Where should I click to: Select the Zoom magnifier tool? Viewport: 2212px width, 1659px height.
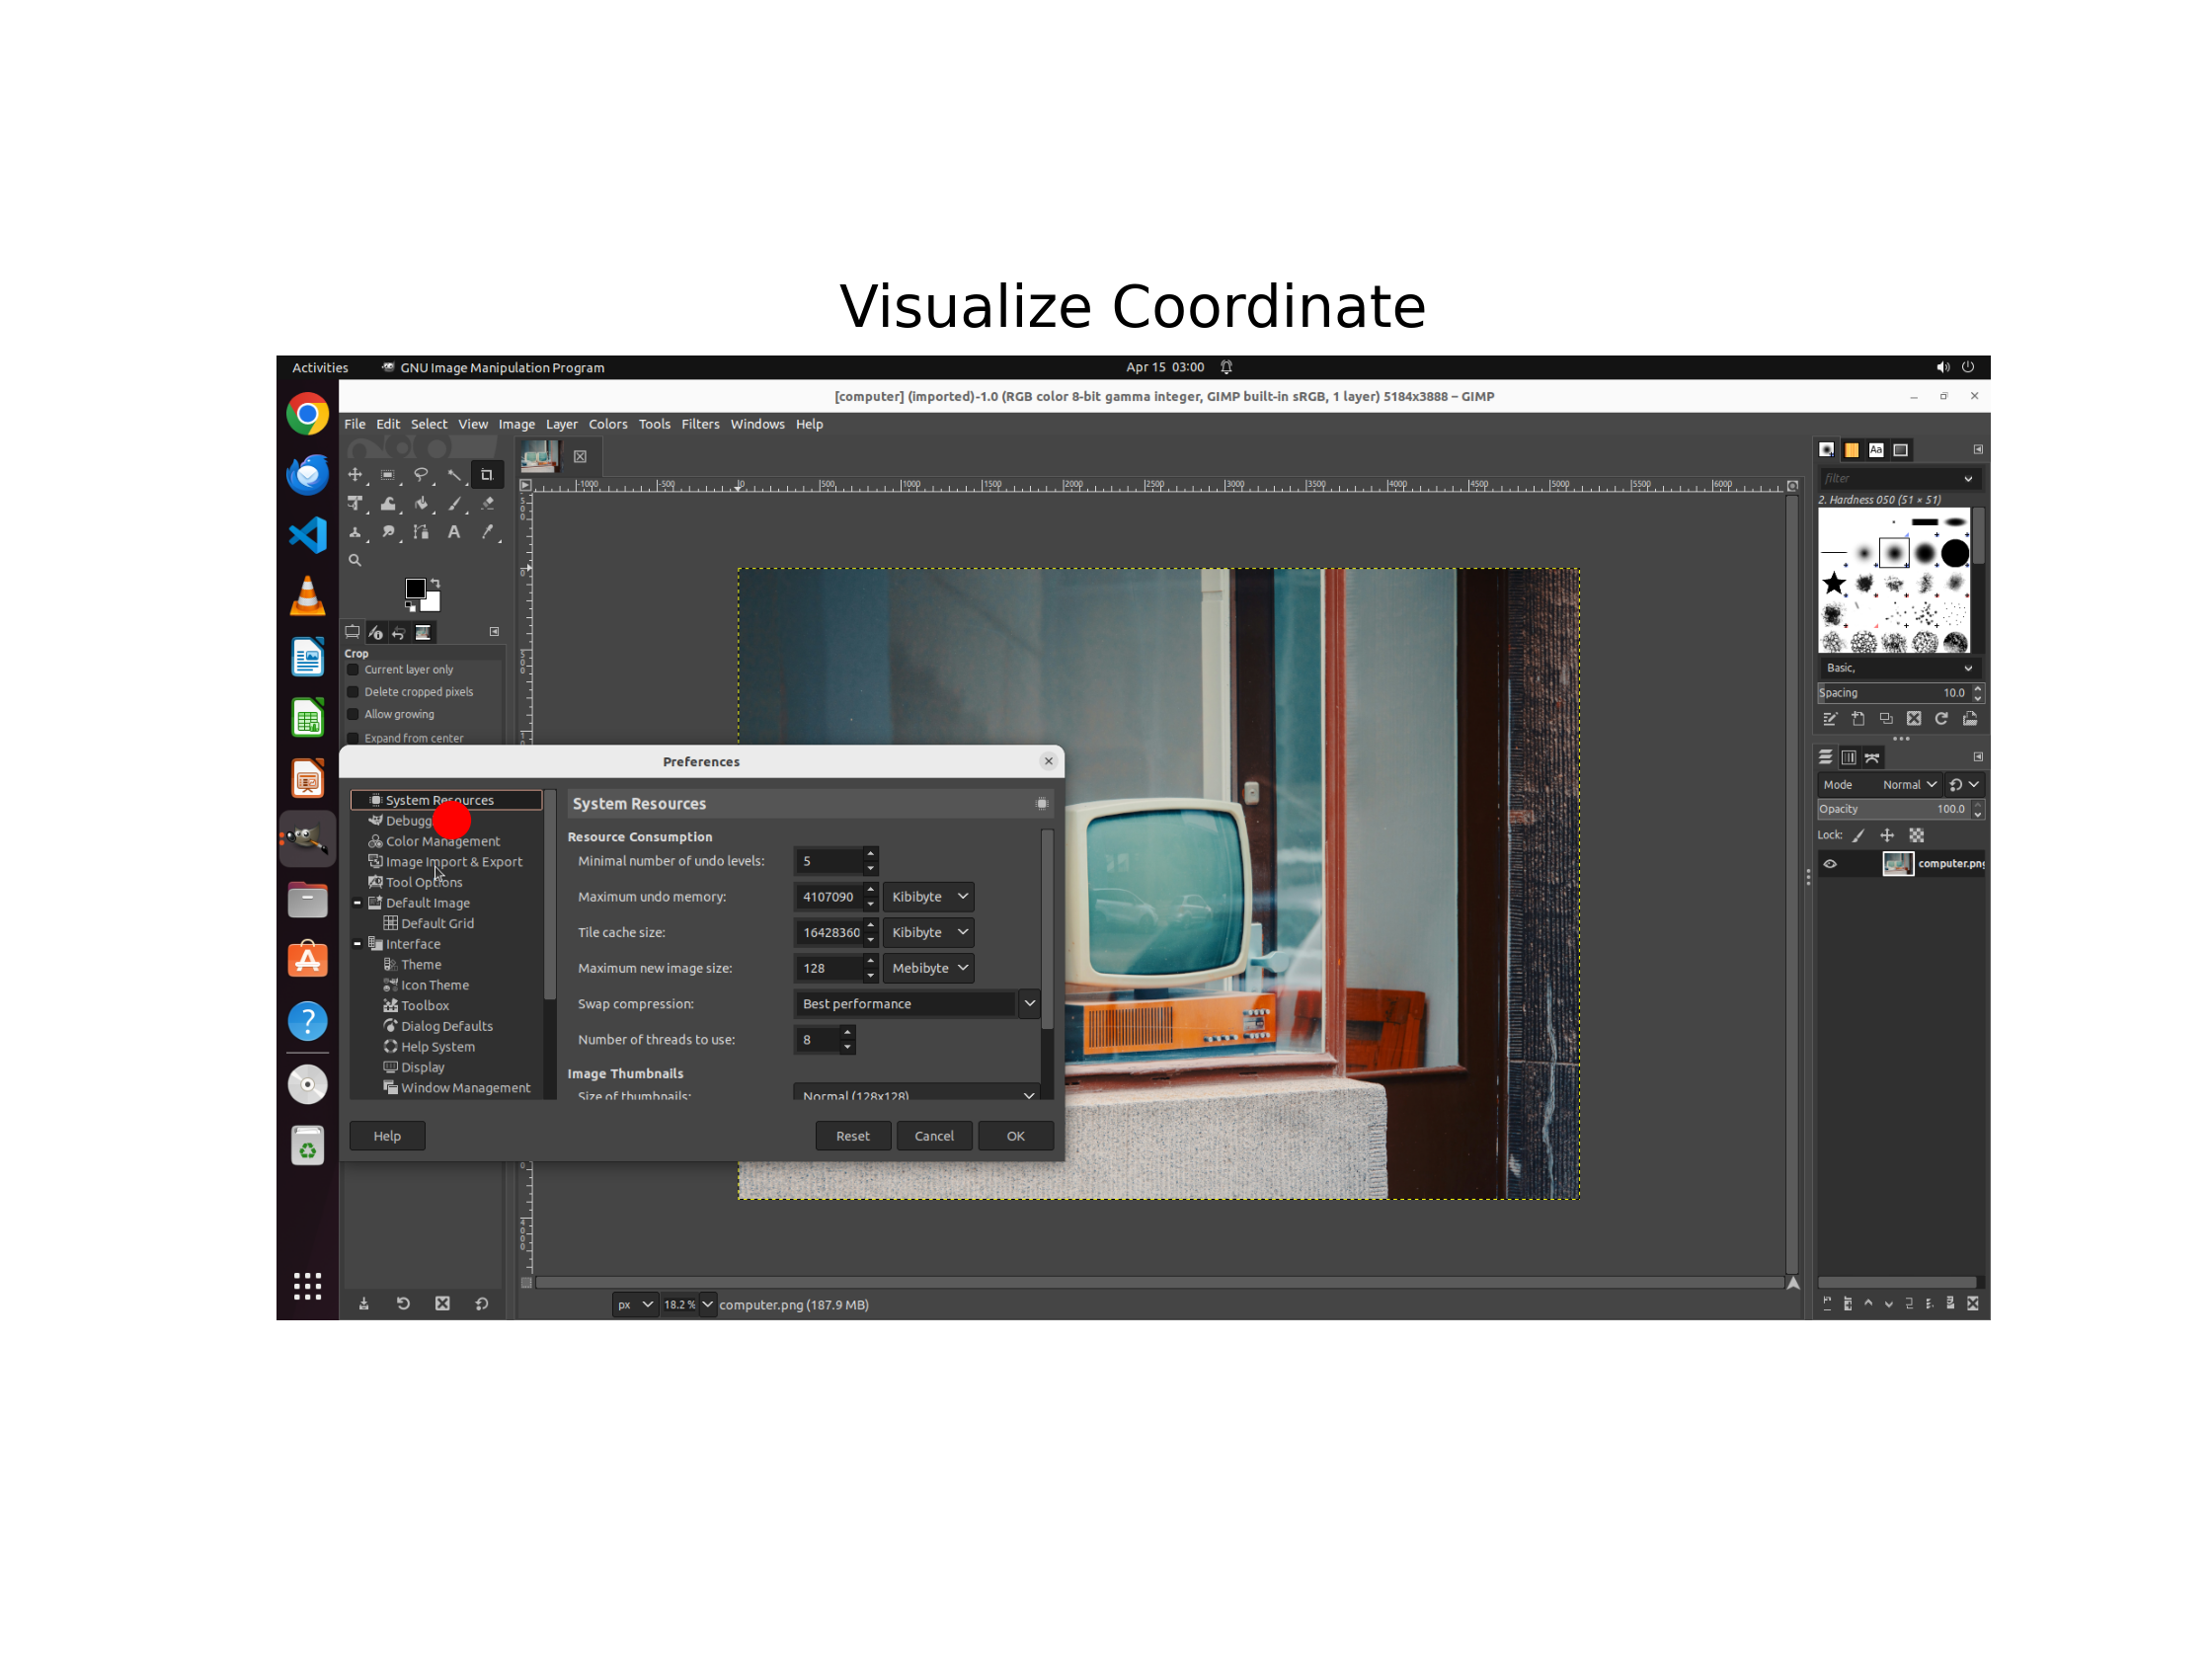click(355, 561)
